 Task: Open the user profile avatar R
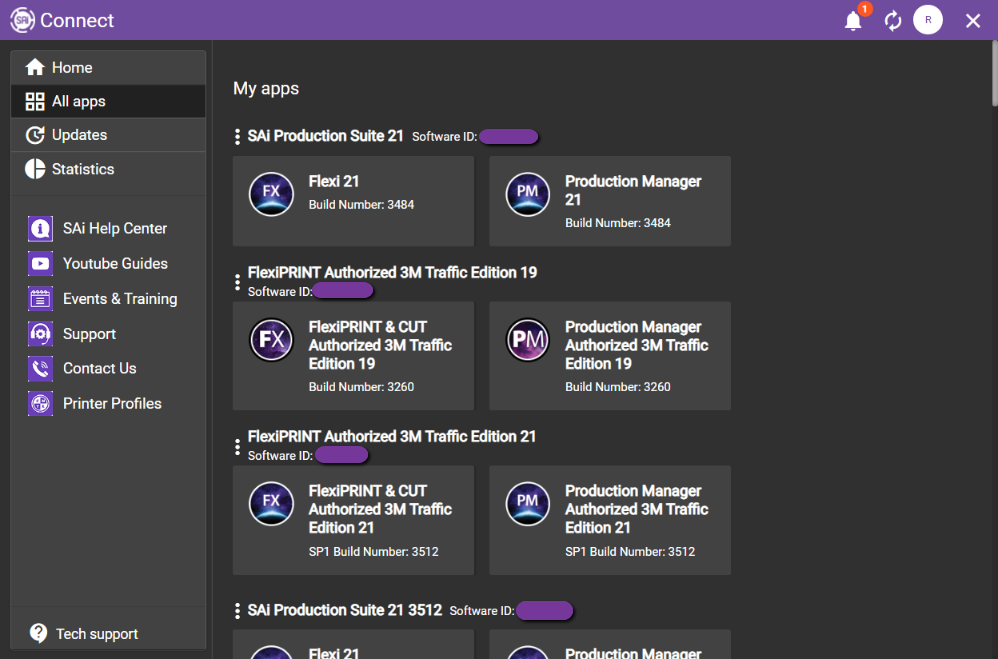[928, 20]
